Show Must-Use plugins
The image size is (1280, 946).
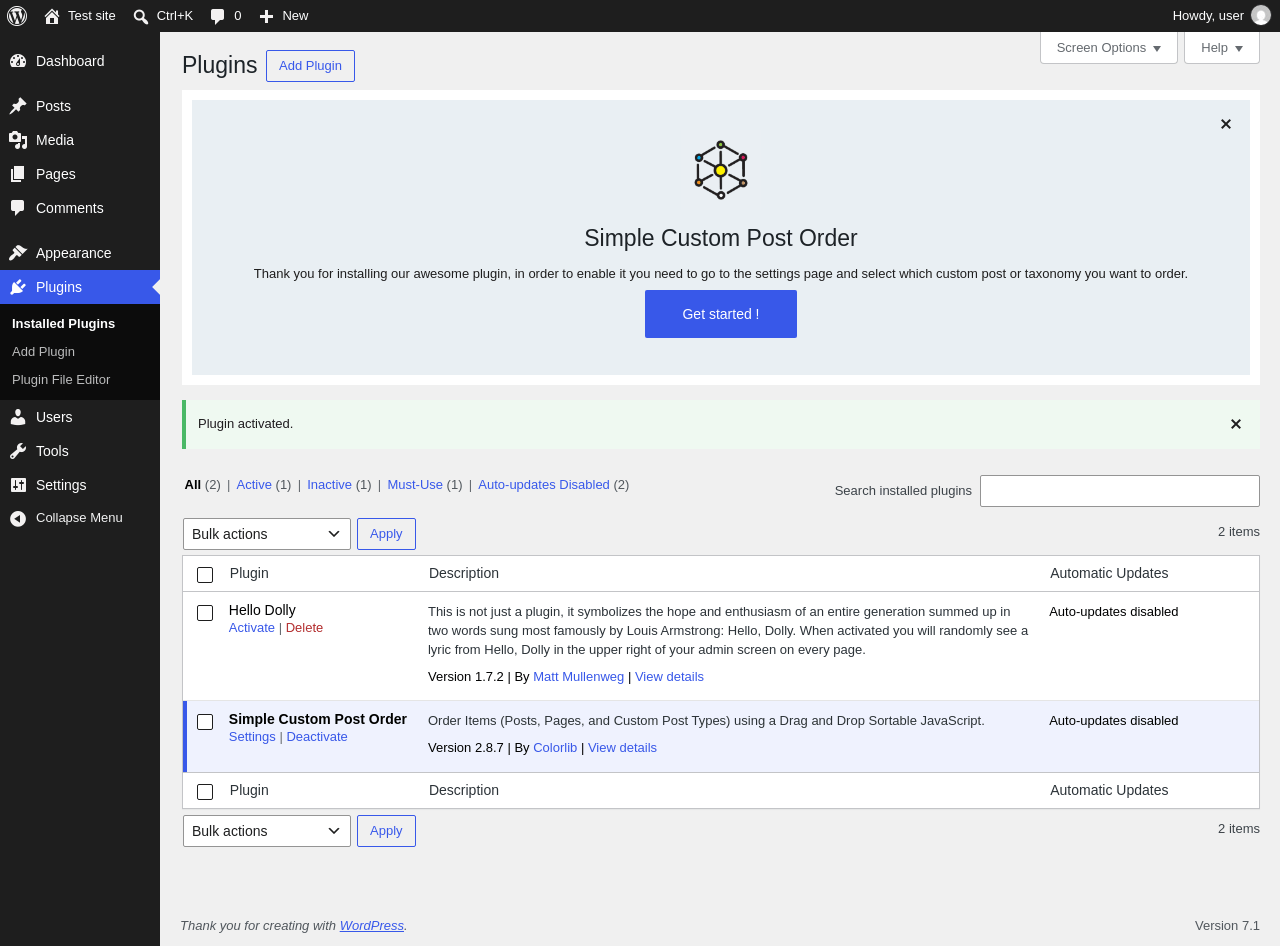click(415, 484)
